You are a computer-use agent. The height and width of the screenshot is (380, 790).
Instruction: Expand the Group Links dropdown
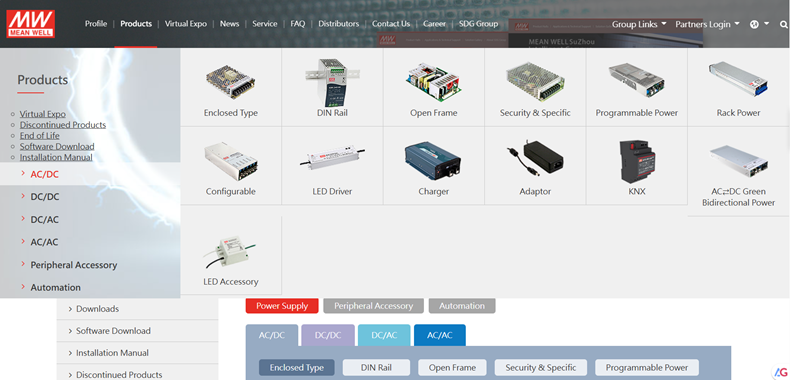[x=639, y=24]
